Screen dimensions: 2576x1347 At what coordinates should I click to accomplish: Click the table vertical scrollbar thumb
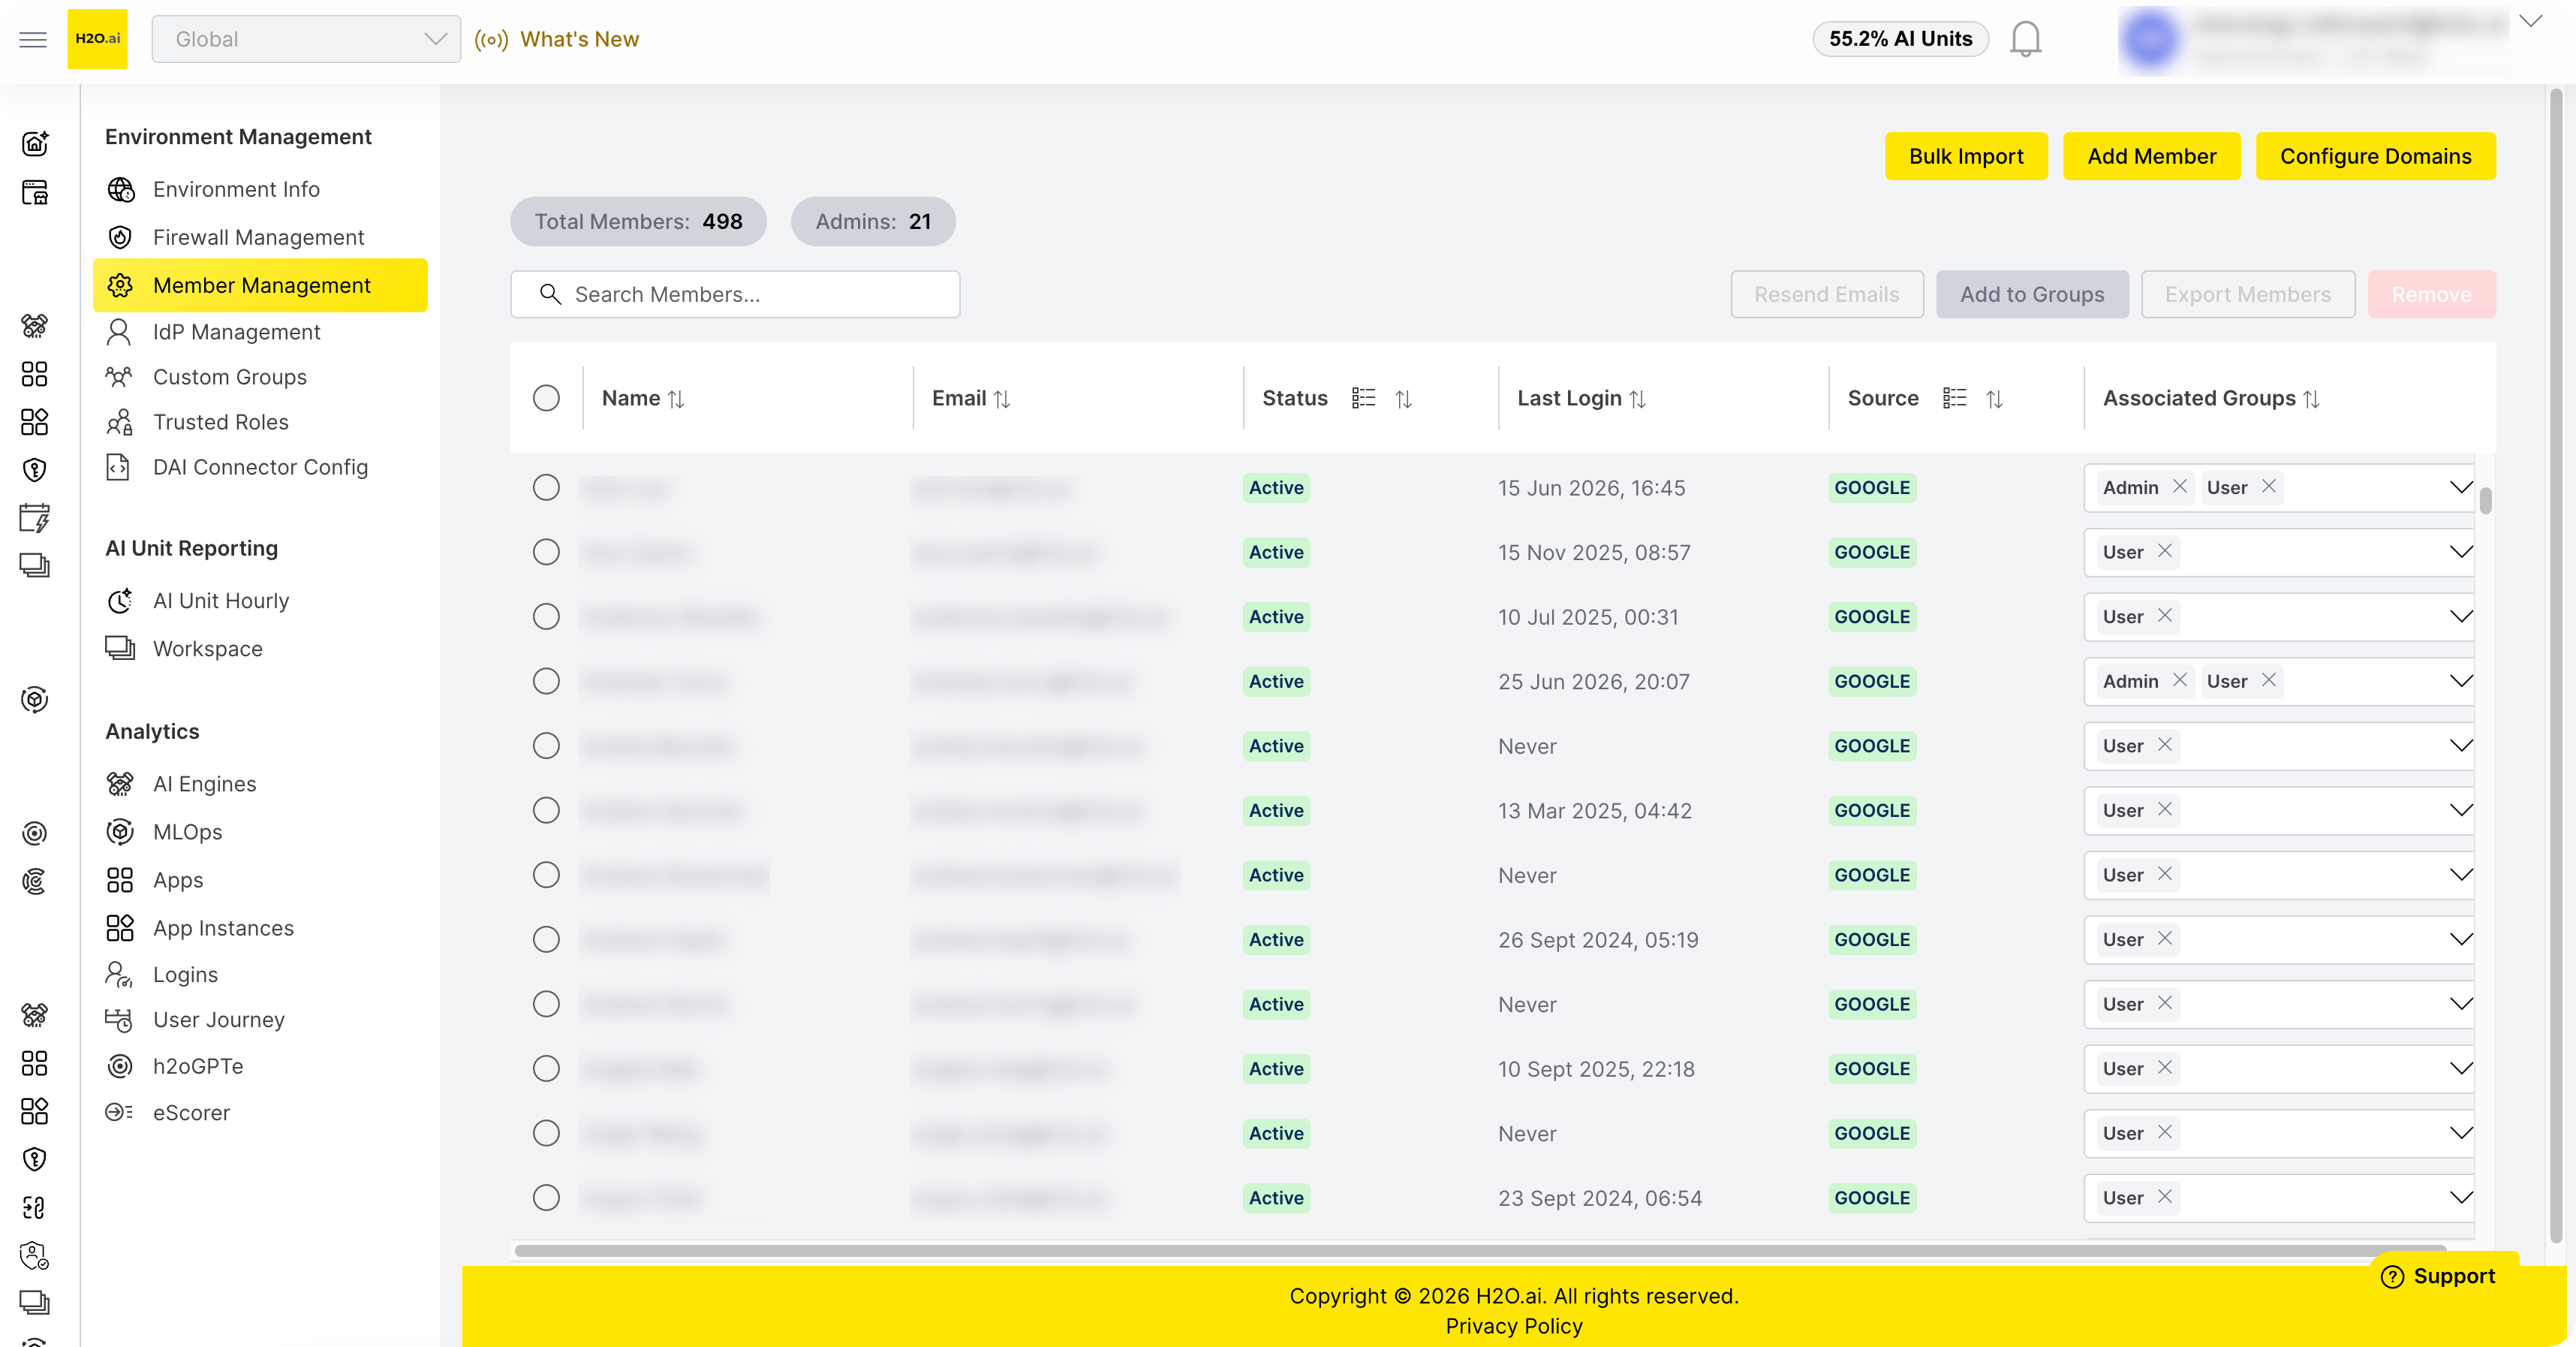point(2485,501)
